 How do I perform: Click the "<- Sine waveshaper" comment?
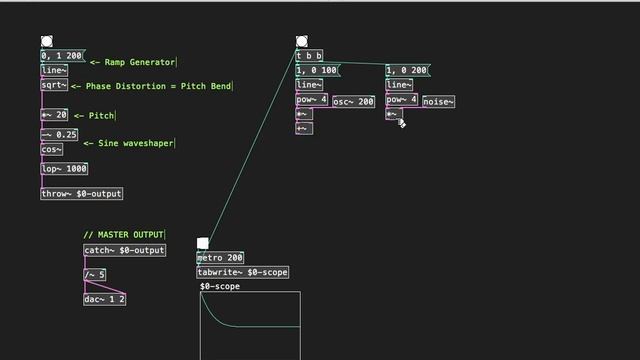click(x=129, y=143)
